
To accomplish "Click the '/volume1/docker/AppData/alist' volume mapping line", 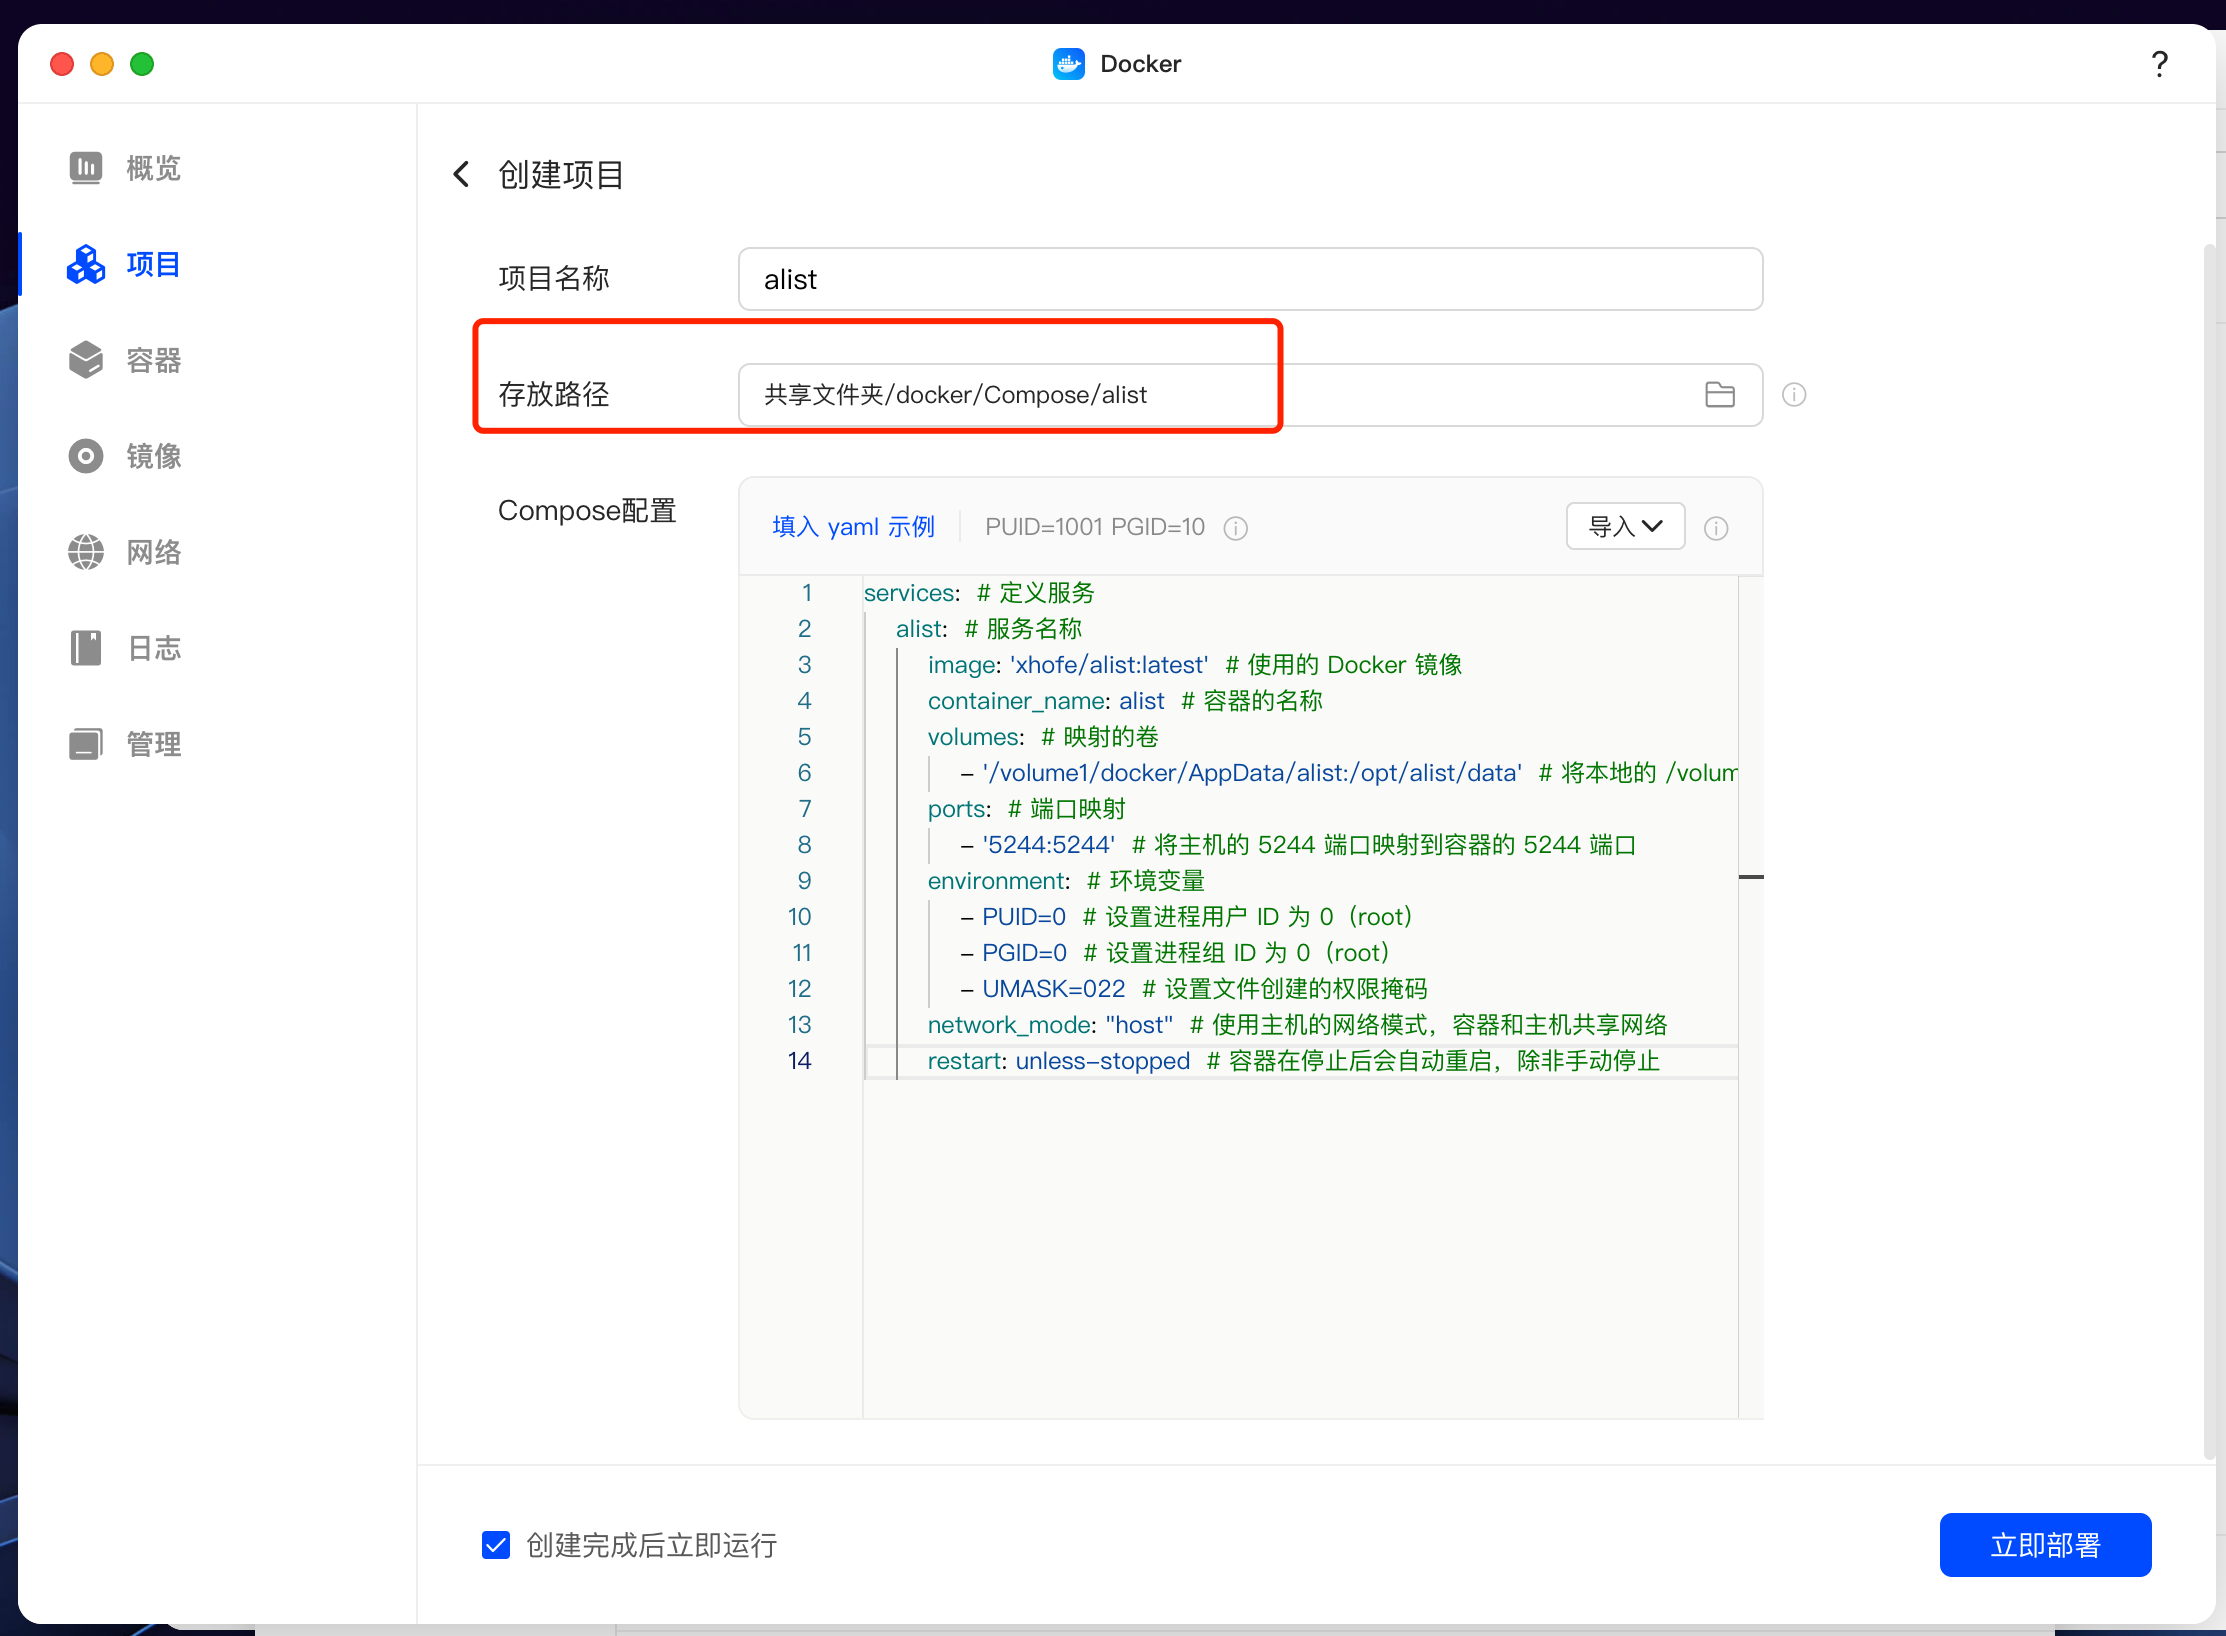I will tap(1349, 773).
